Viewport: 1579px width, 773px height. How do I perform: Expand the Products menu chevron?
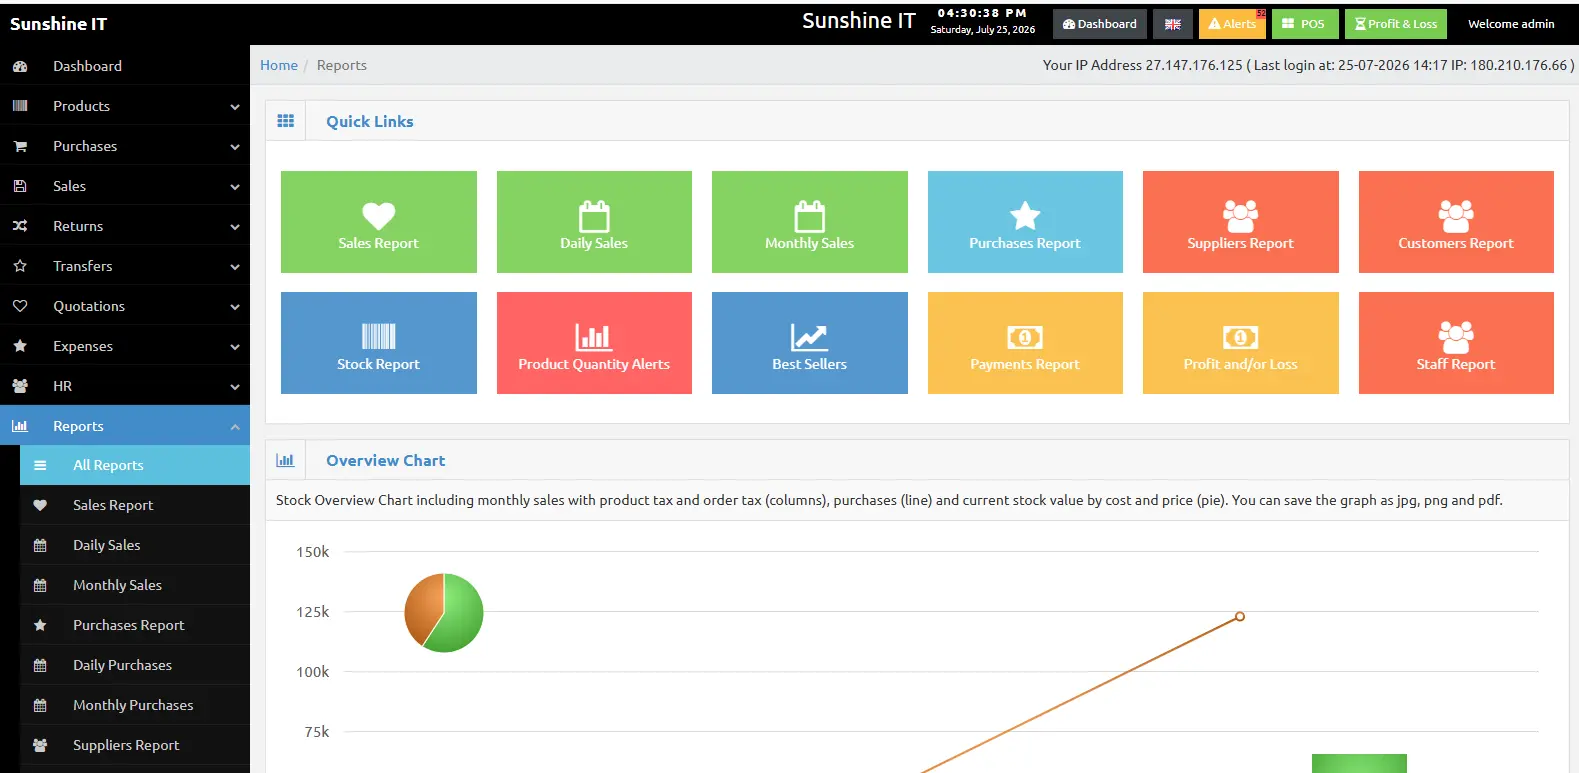point(235,107)
